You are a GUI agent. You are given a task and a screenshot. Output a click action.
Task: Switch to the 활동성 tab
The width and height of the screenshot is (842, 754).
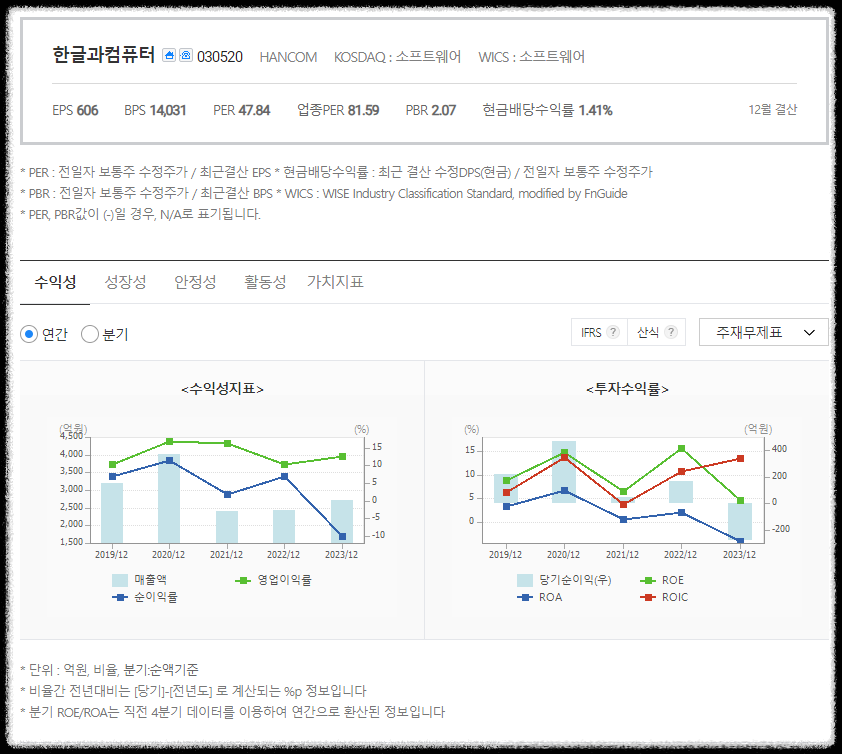pyautogui.click(x=265, y=282)
